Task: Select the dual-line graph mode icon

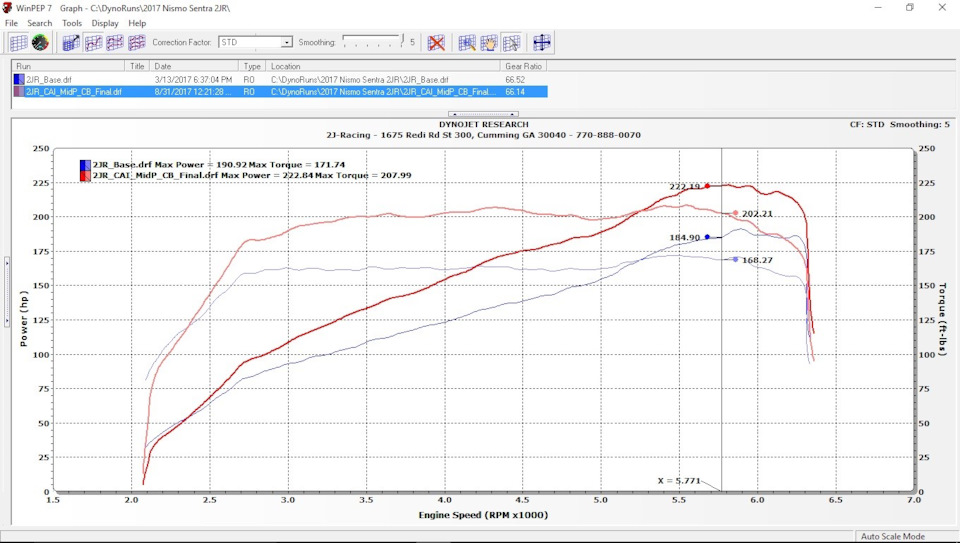Action: pos(115,42)
